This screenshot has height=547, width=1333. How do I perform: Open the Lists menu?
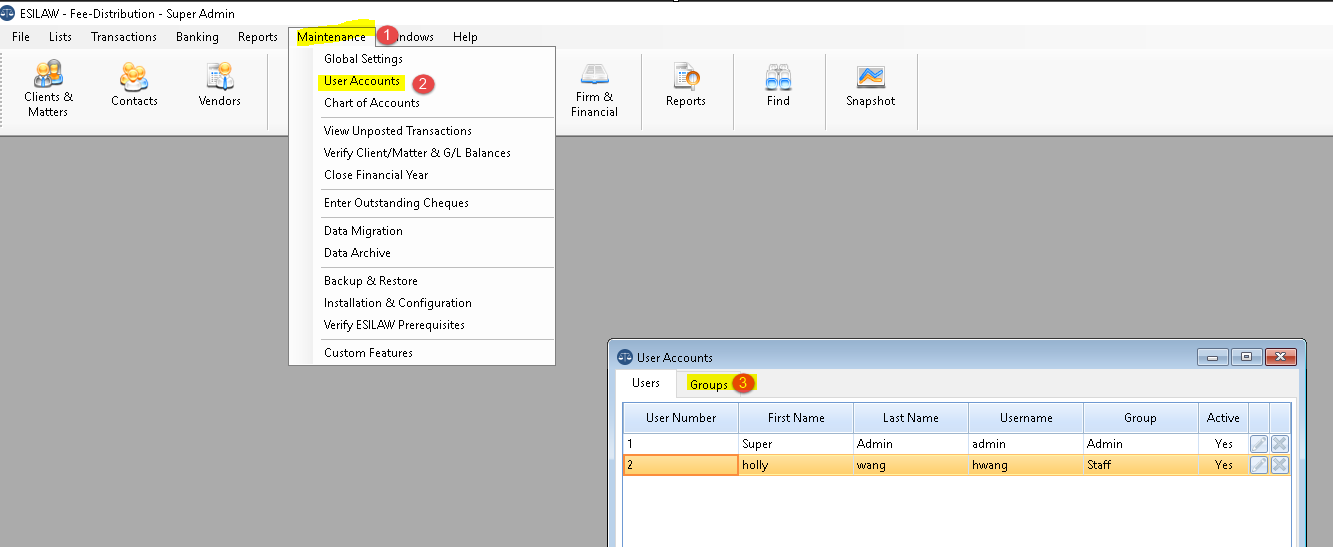(60, 37)
